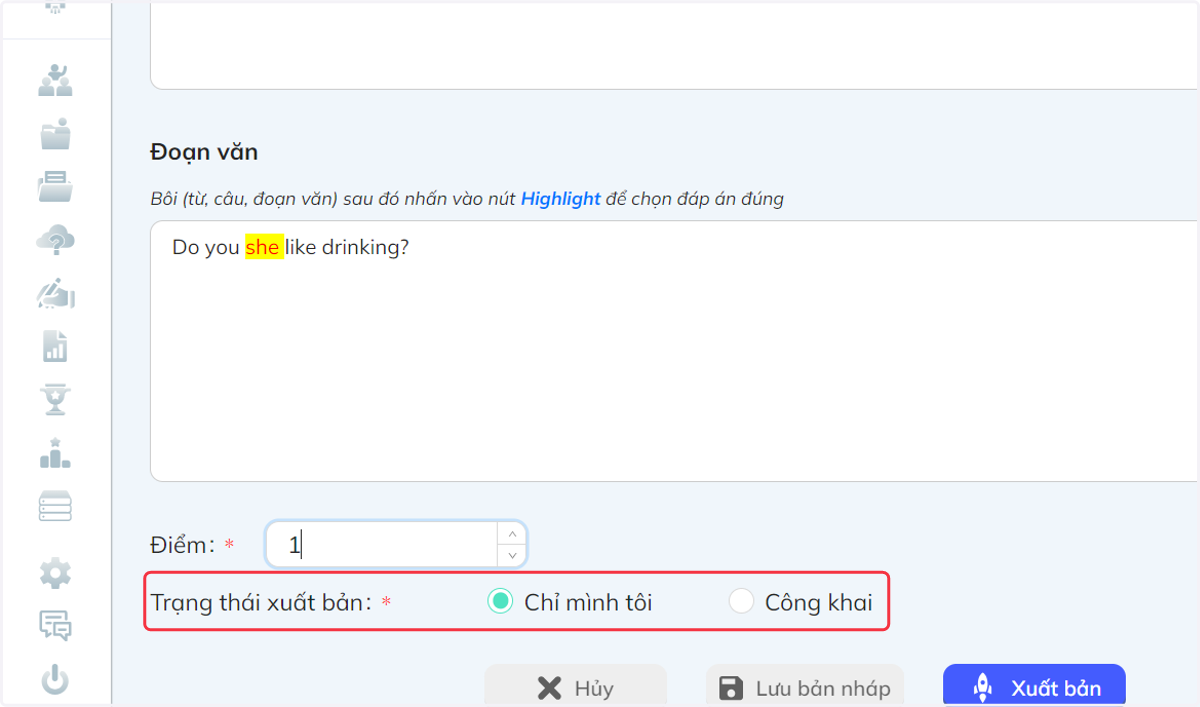The height and width of the screenshot is (707, 1200).
Task: Open the chat messages sidebar icon
Action: point(55,626)
